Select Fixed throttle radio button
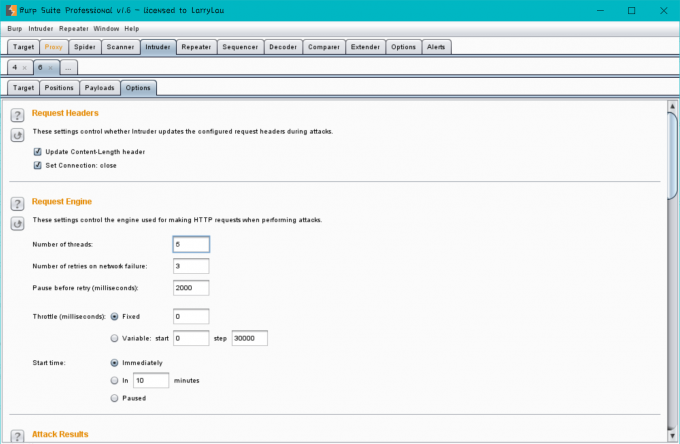The width and height of the screenshot is (680, 444). click(x=114, y=317)
